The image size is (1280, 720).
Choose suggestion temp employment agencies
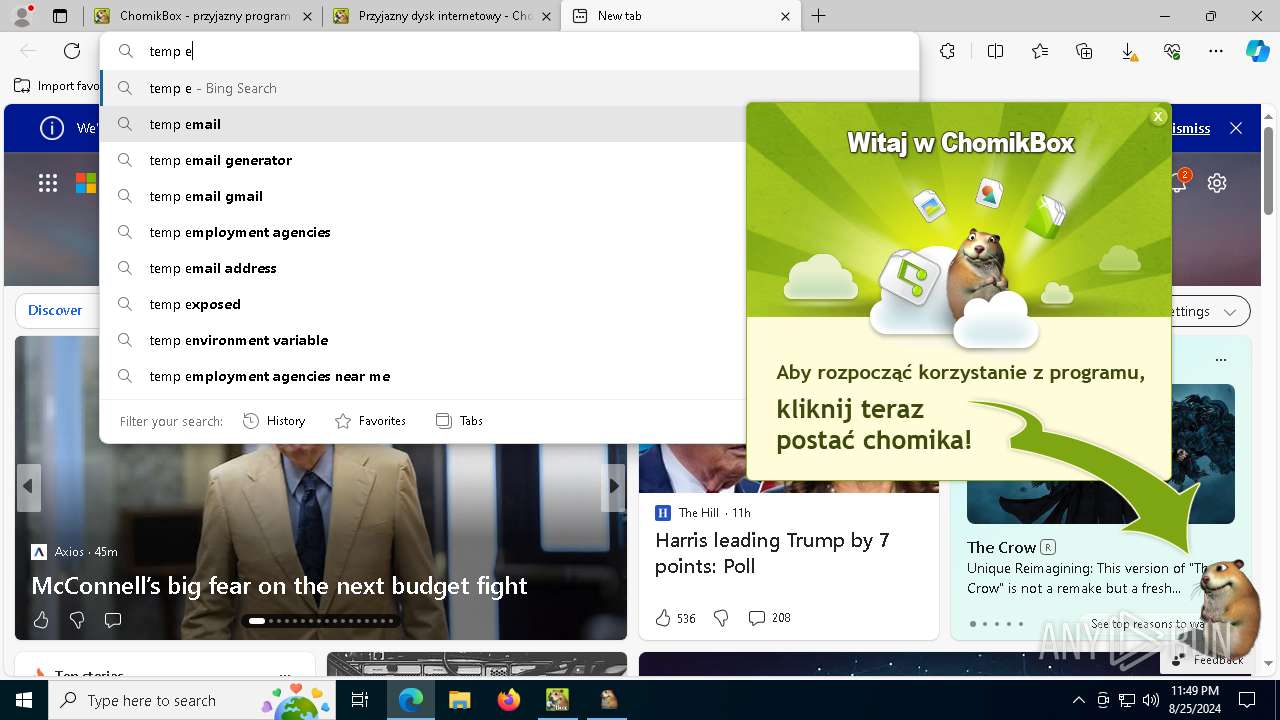click(423, 232)
